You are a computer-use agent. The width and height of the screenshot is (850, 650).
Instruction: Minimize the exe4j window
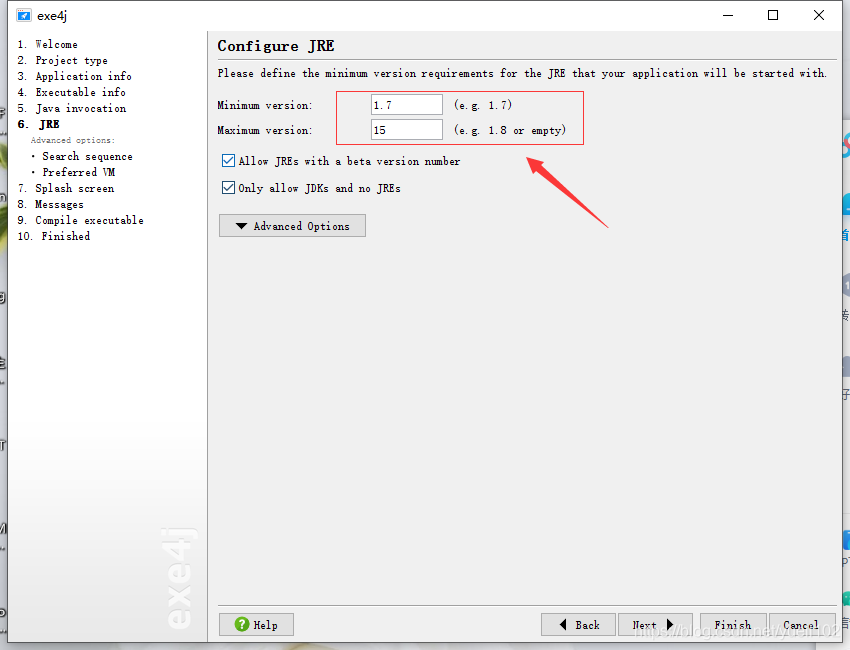[x=728, y=15]
